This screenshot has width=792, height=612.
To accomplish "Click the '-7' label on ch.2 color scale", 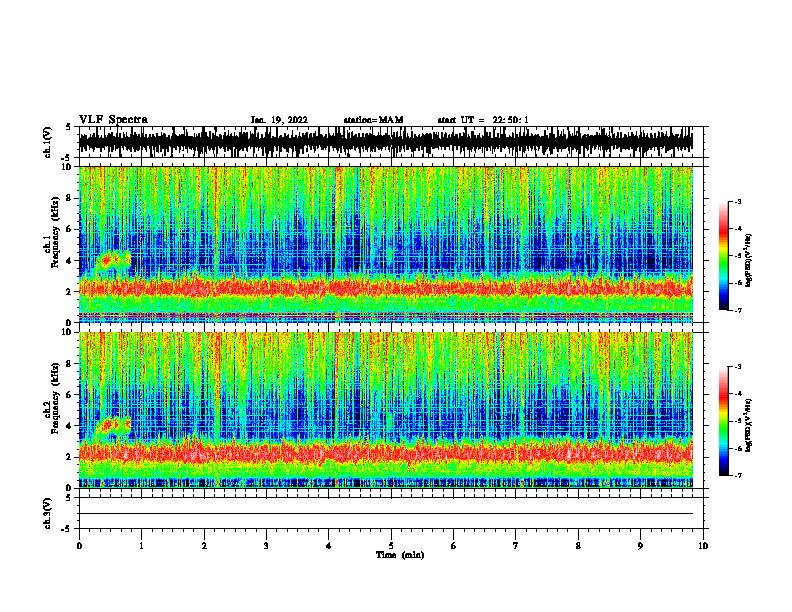I will click(x=738, y=475).
